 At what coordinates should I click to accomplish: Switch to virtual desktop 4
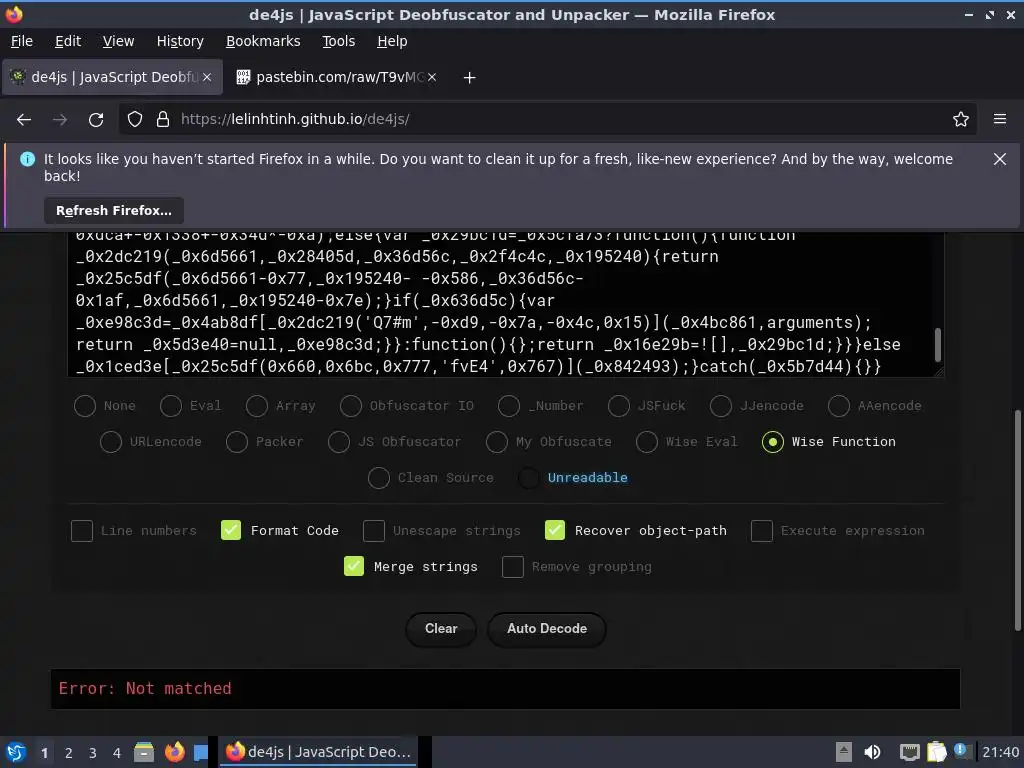click(x=117, y=753)
